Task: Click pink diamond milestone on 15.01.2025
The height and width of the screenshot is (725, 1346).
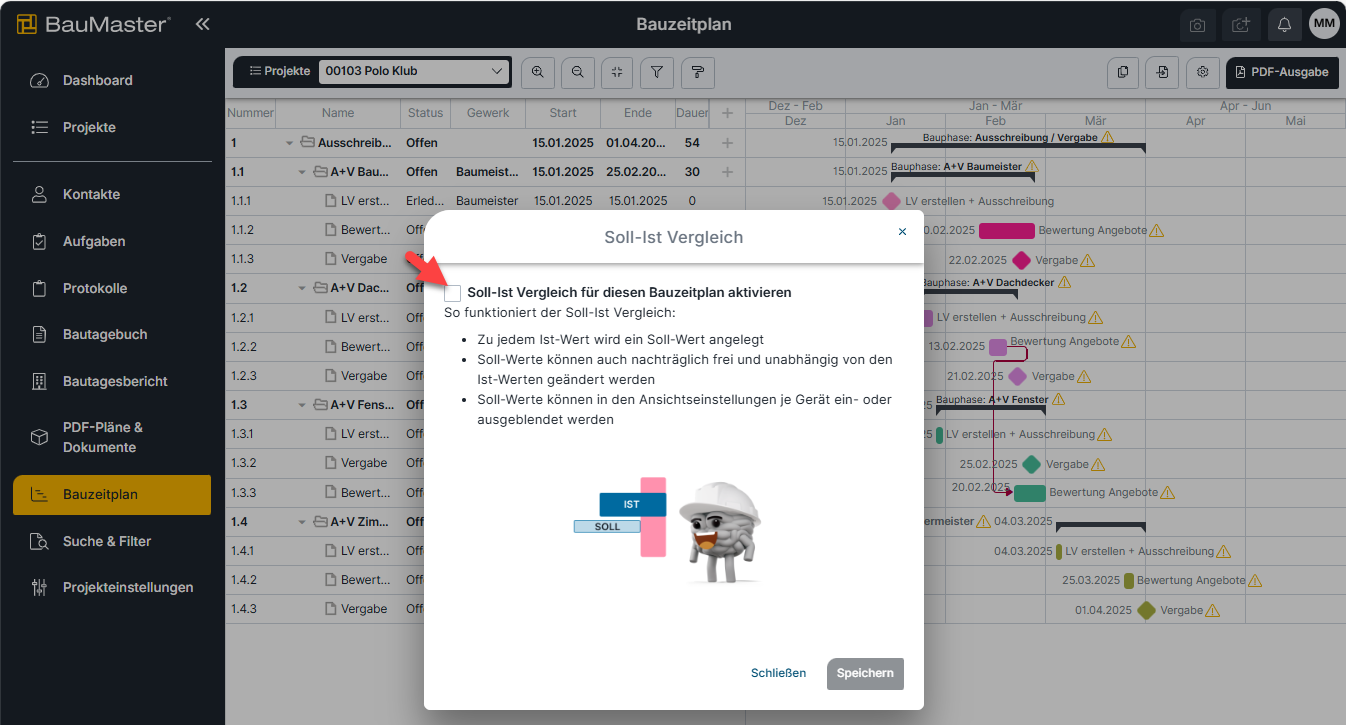Action: click(x=892, y=201)
